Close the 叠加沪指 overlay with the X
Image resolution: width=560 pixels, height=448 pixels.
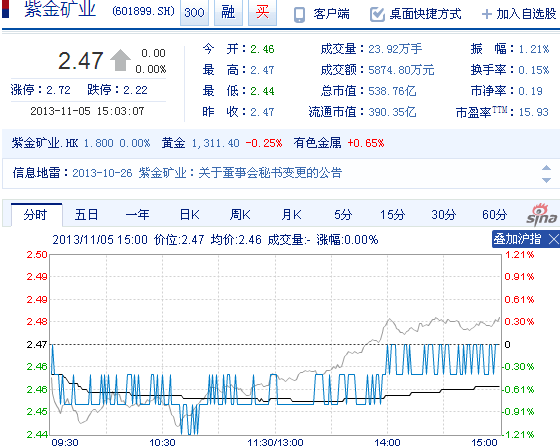pos(554,239)
